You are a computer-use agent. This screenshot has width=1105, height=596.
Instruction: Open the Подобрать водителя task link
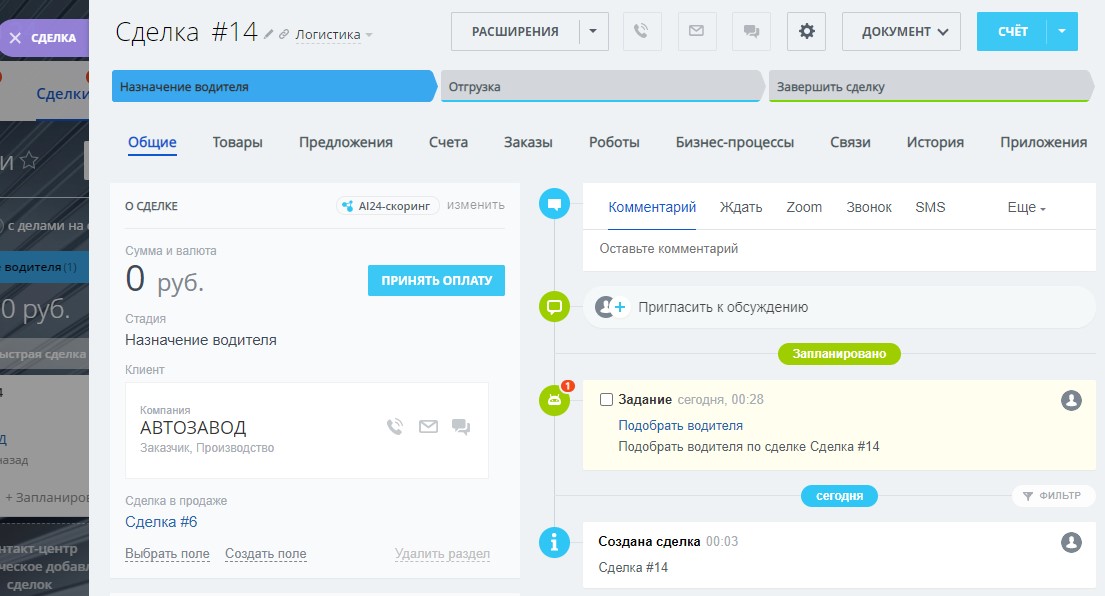[x=680, y=426]
